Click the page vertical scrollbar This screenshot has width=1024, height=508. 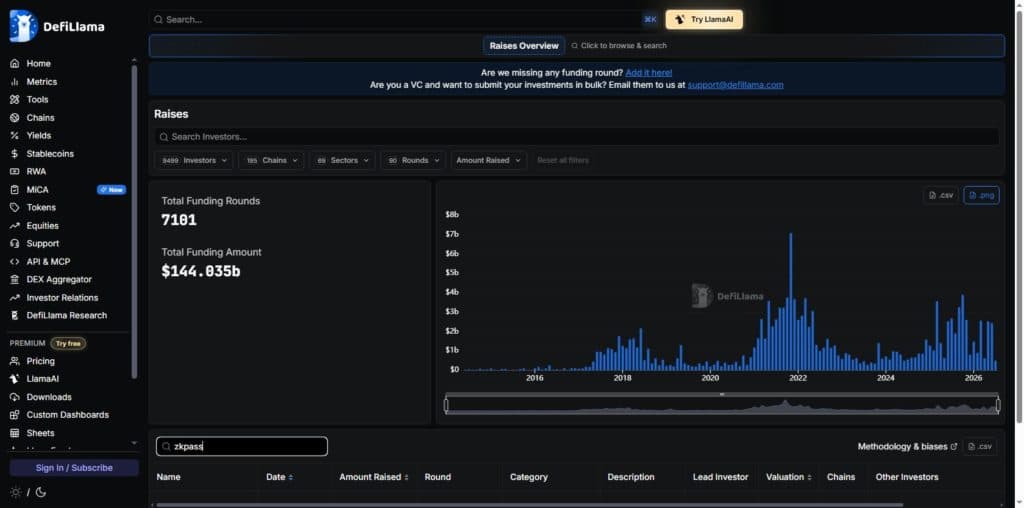coord(1019,215)
